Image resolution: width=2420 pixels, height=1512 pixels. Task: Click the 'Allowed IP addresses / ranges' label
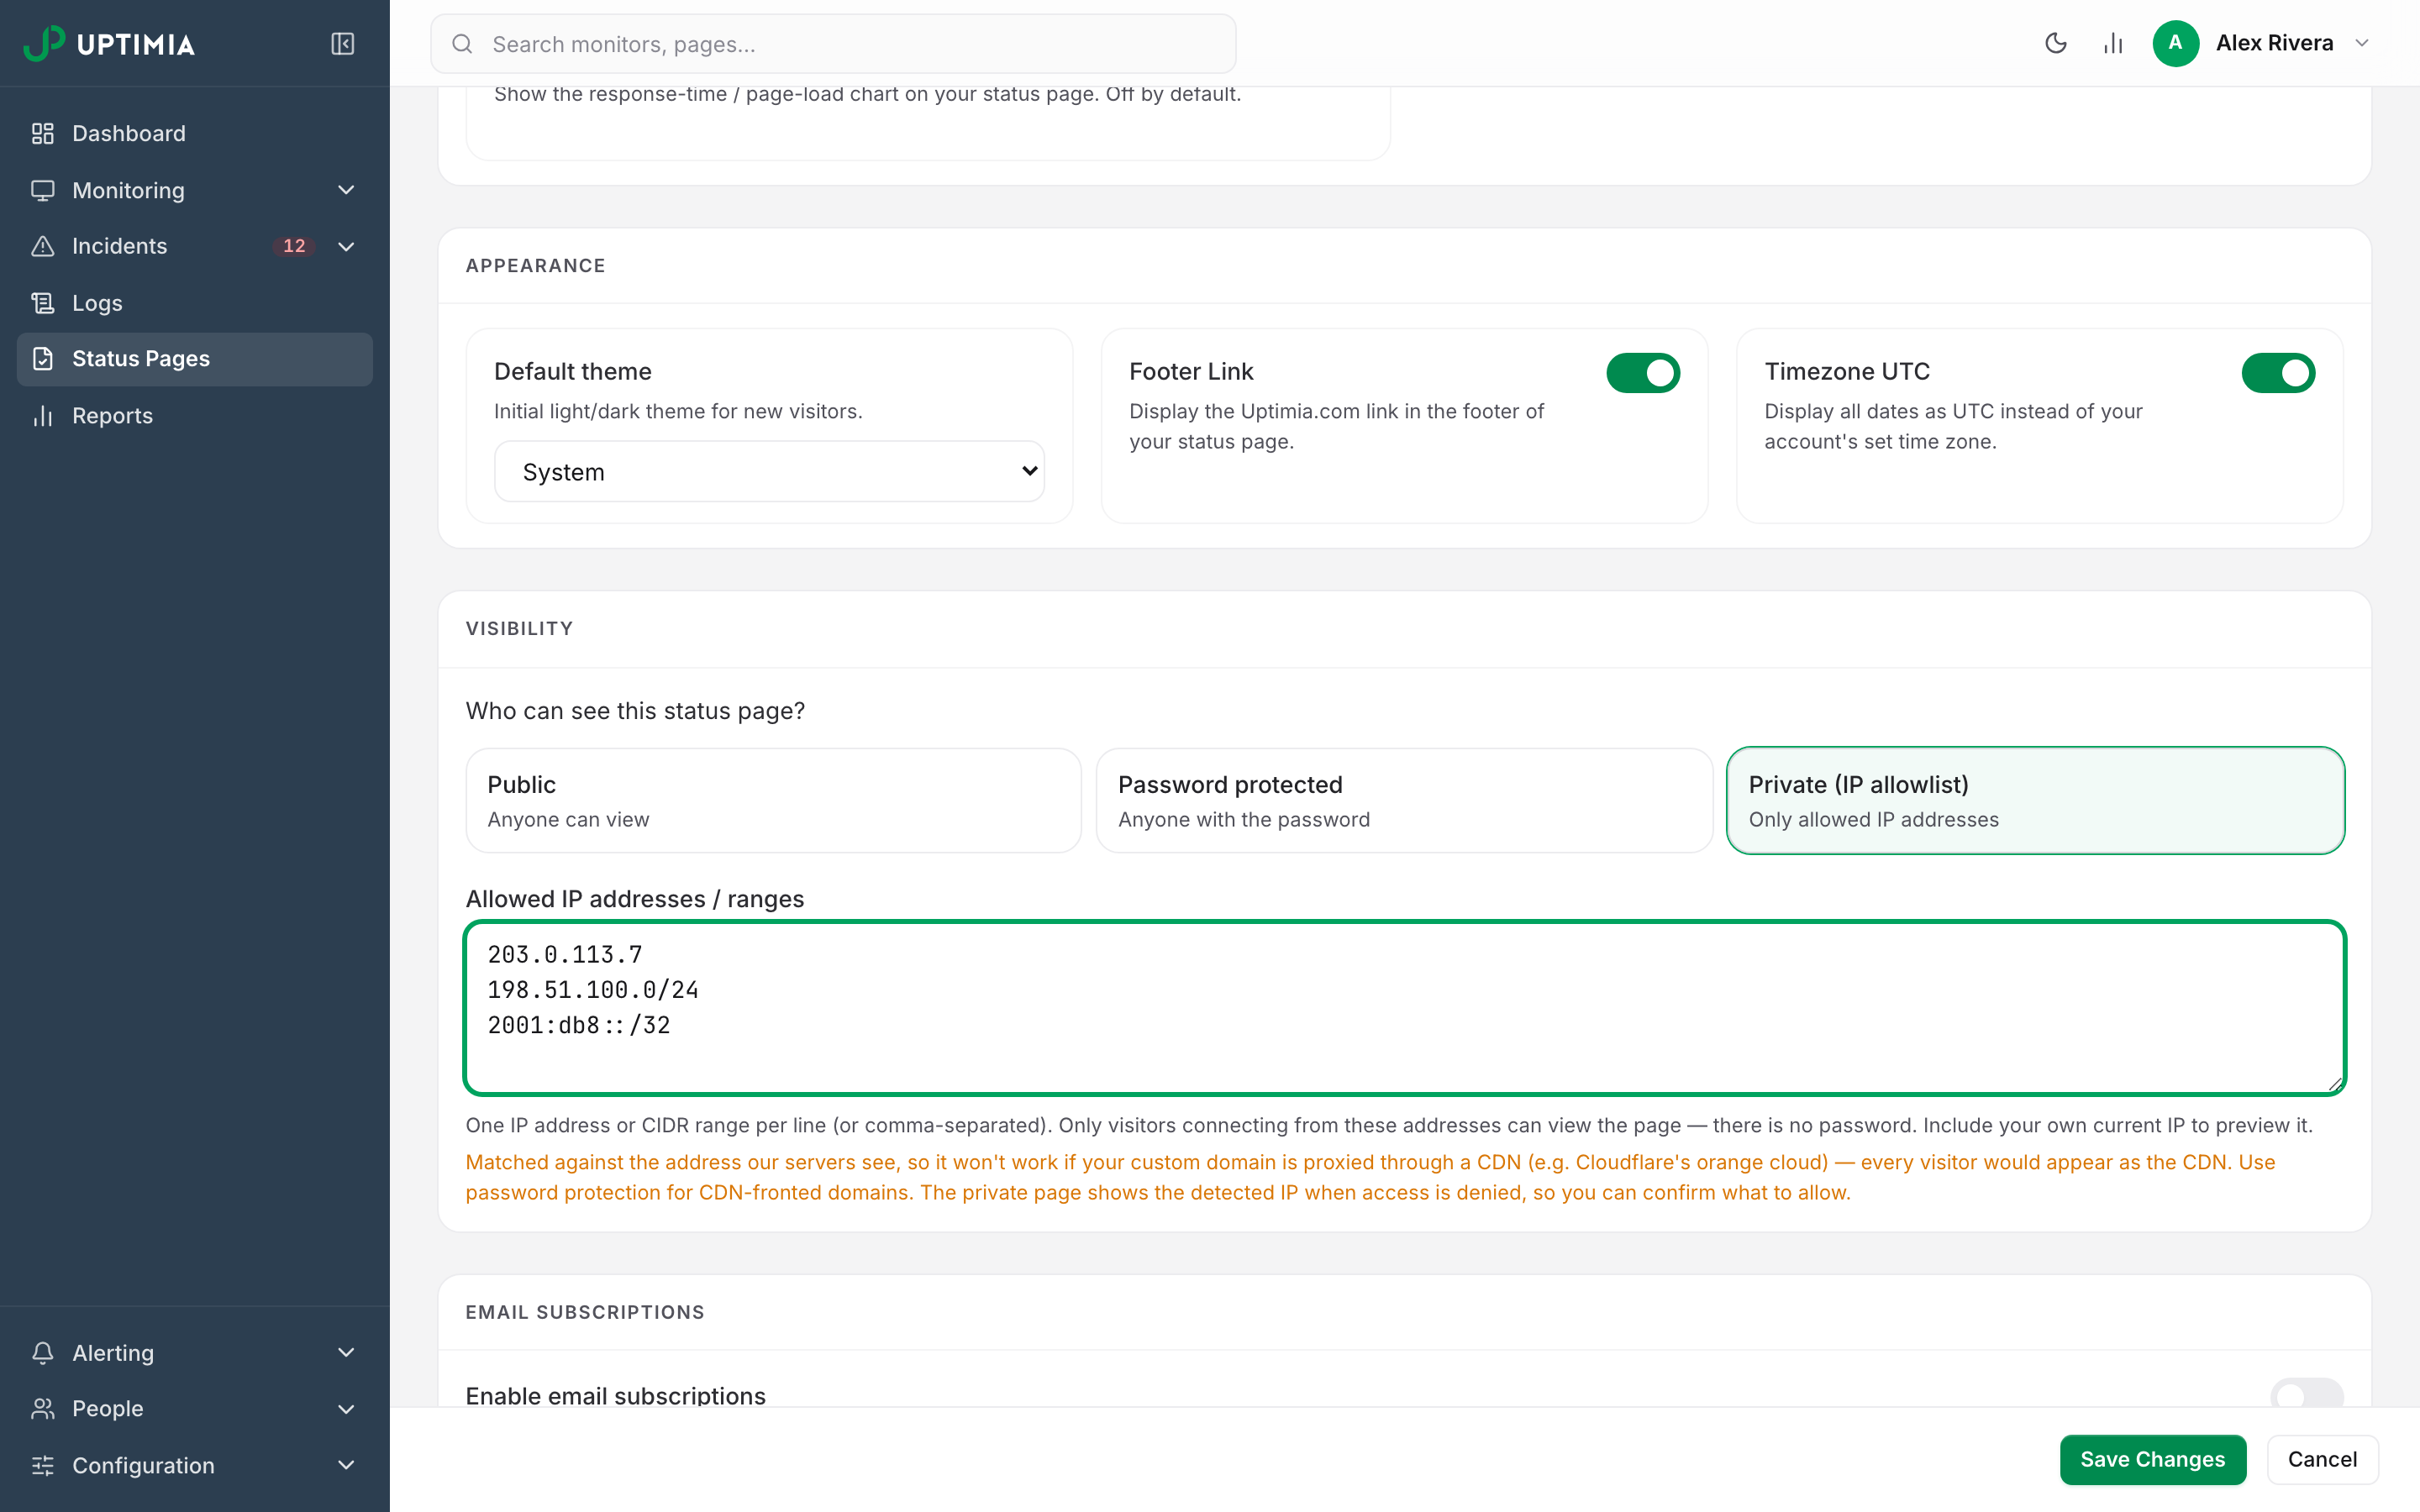[635, 899]
